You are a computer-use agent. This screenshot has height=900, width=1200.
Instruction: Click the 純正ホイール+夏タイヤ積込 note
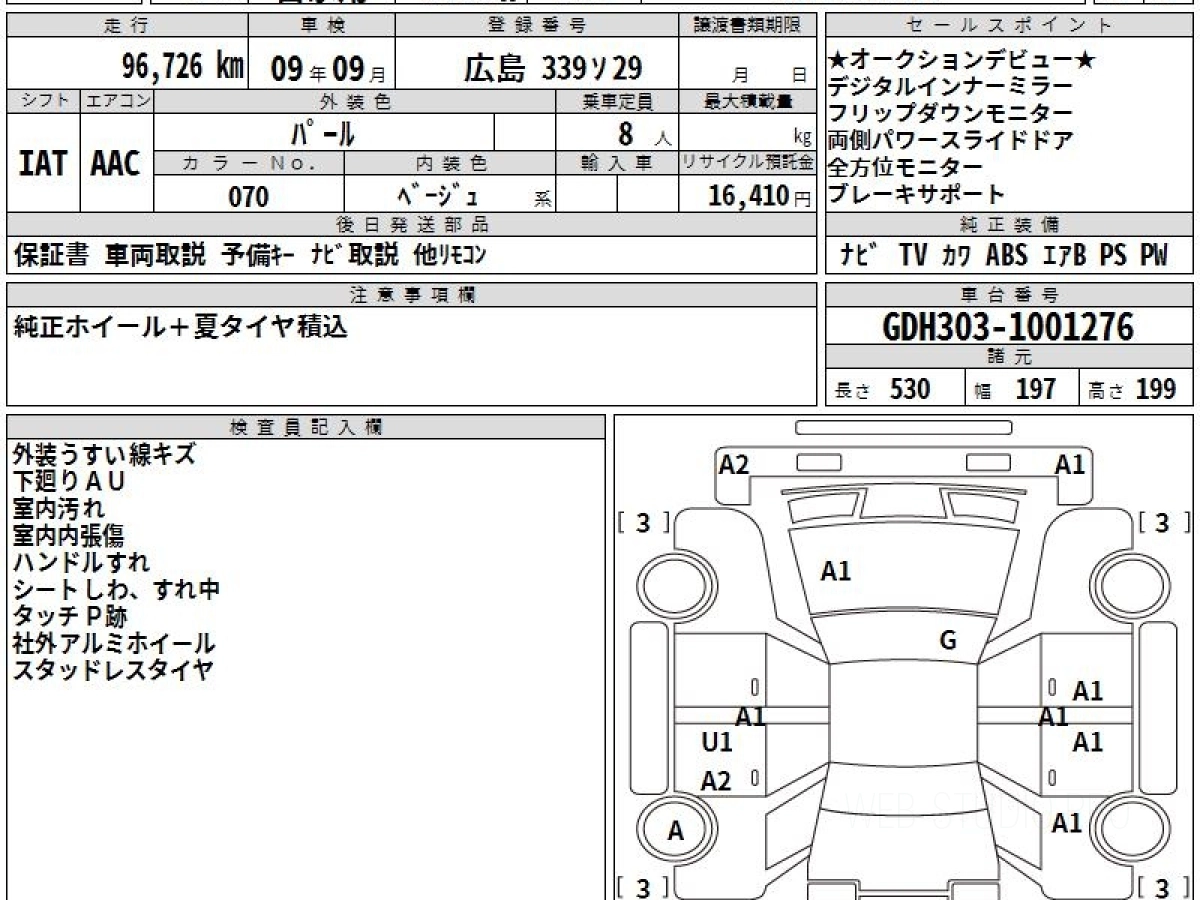[x=181, y=327]
